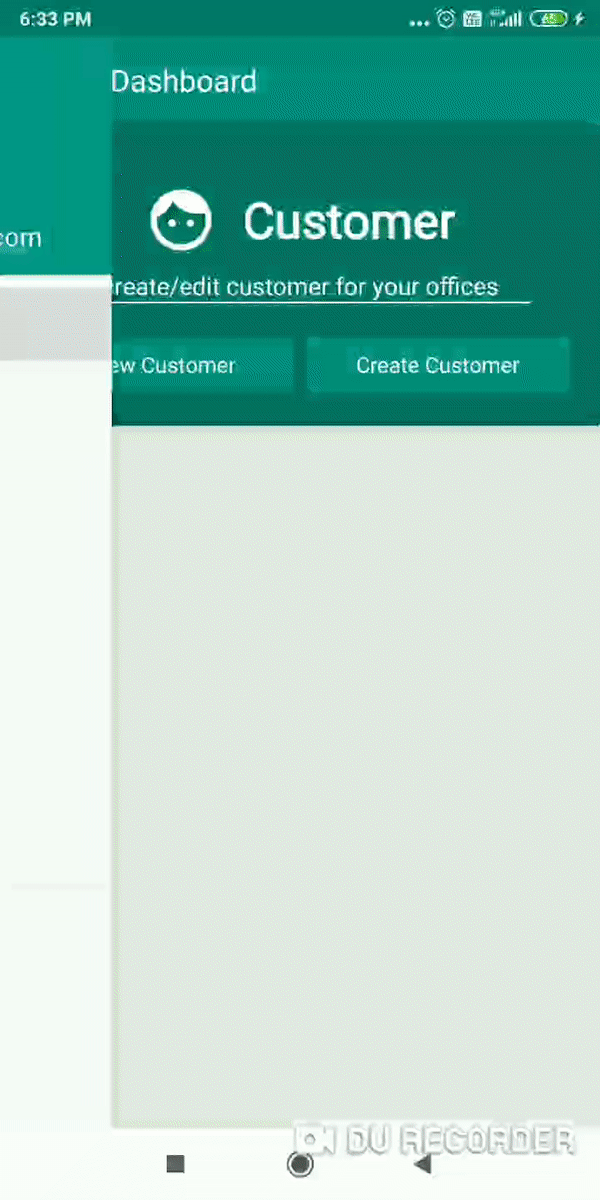Tap the email text ending in 'com' in drawer

point(21,238)
